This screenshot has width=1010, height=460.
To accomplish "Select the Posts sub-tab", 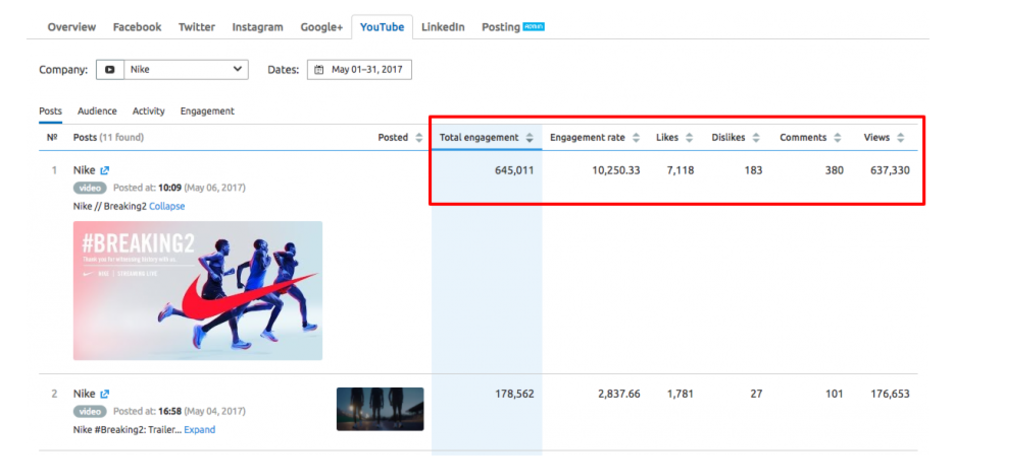I will (x=50, y=111).
